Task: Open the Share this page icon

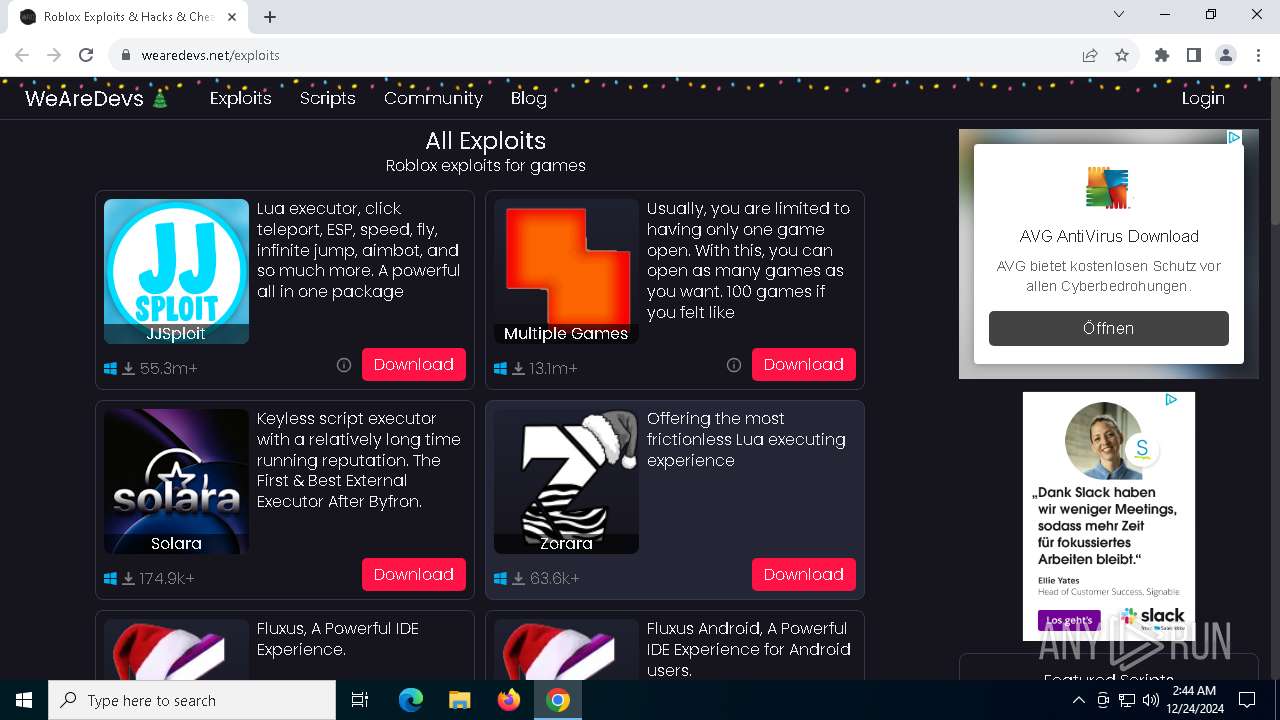Action: 1090,55
